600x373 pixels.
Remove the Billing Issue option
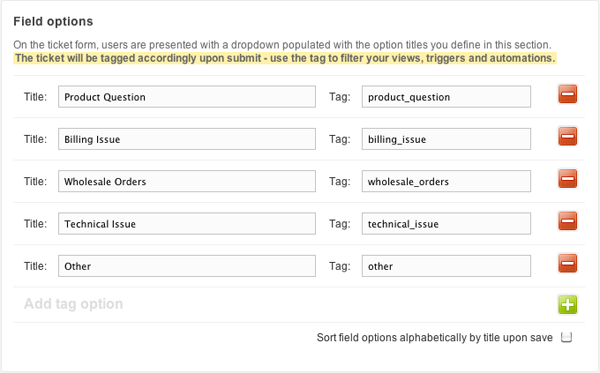click(x=567, y=137)
